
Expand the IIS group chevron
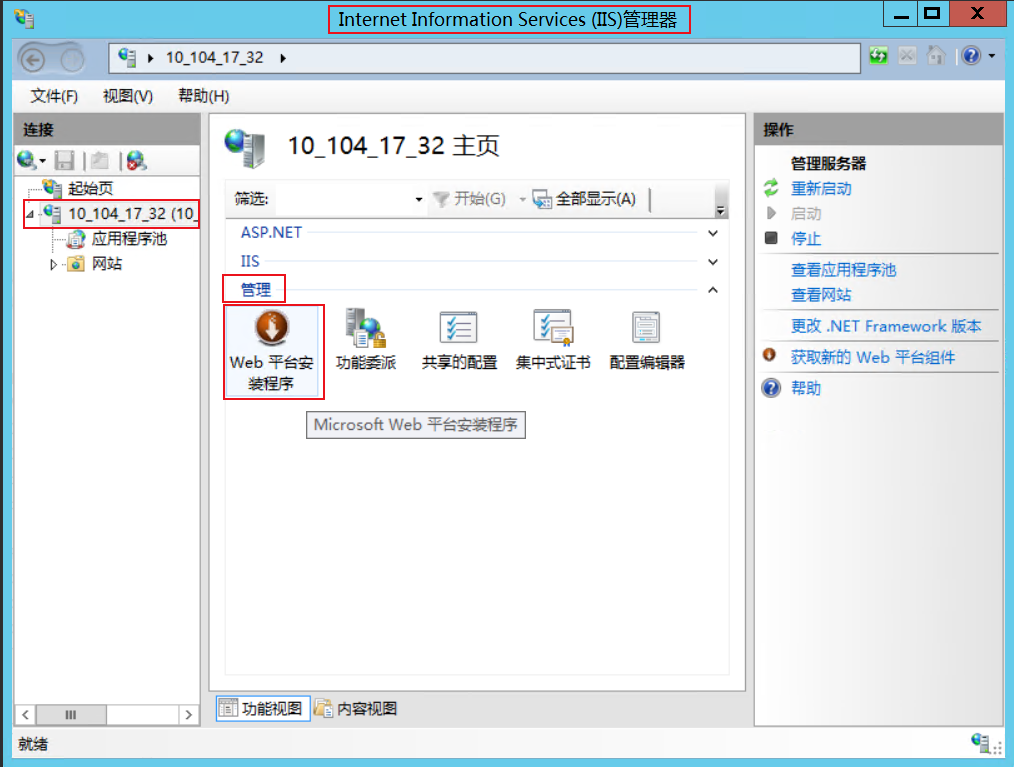pyautogui.click(x=713, y=262)
